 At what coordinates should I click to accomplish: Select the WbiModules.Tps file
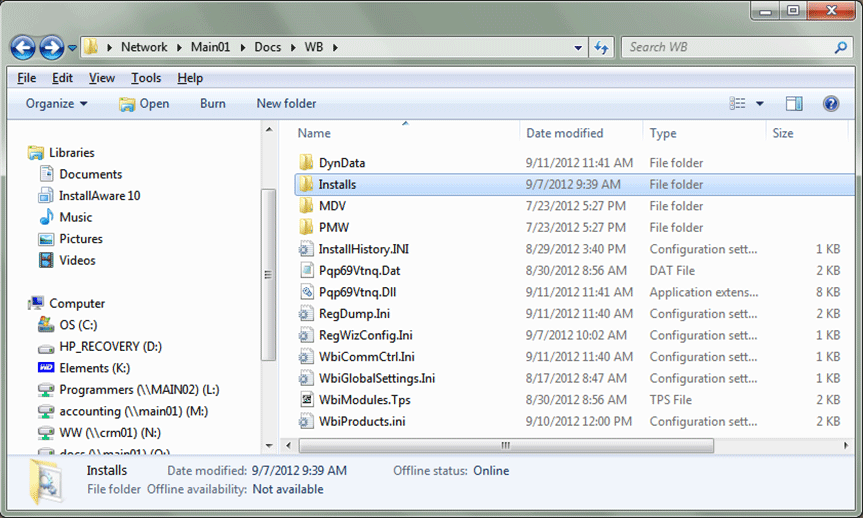coord(365,400)
